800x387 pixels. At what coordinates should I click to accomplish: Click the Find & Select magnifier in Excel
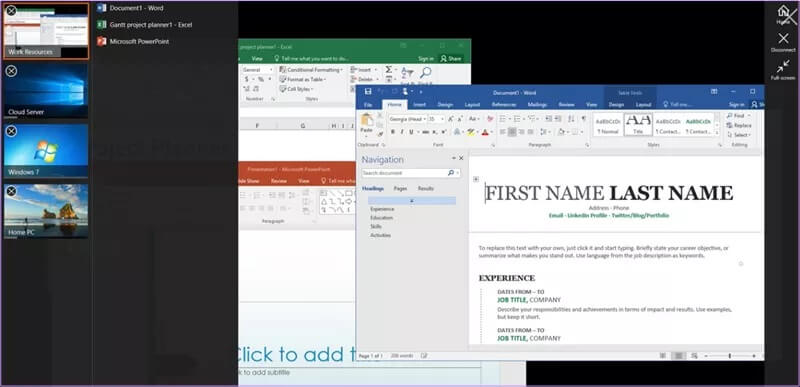click(426, 72)
